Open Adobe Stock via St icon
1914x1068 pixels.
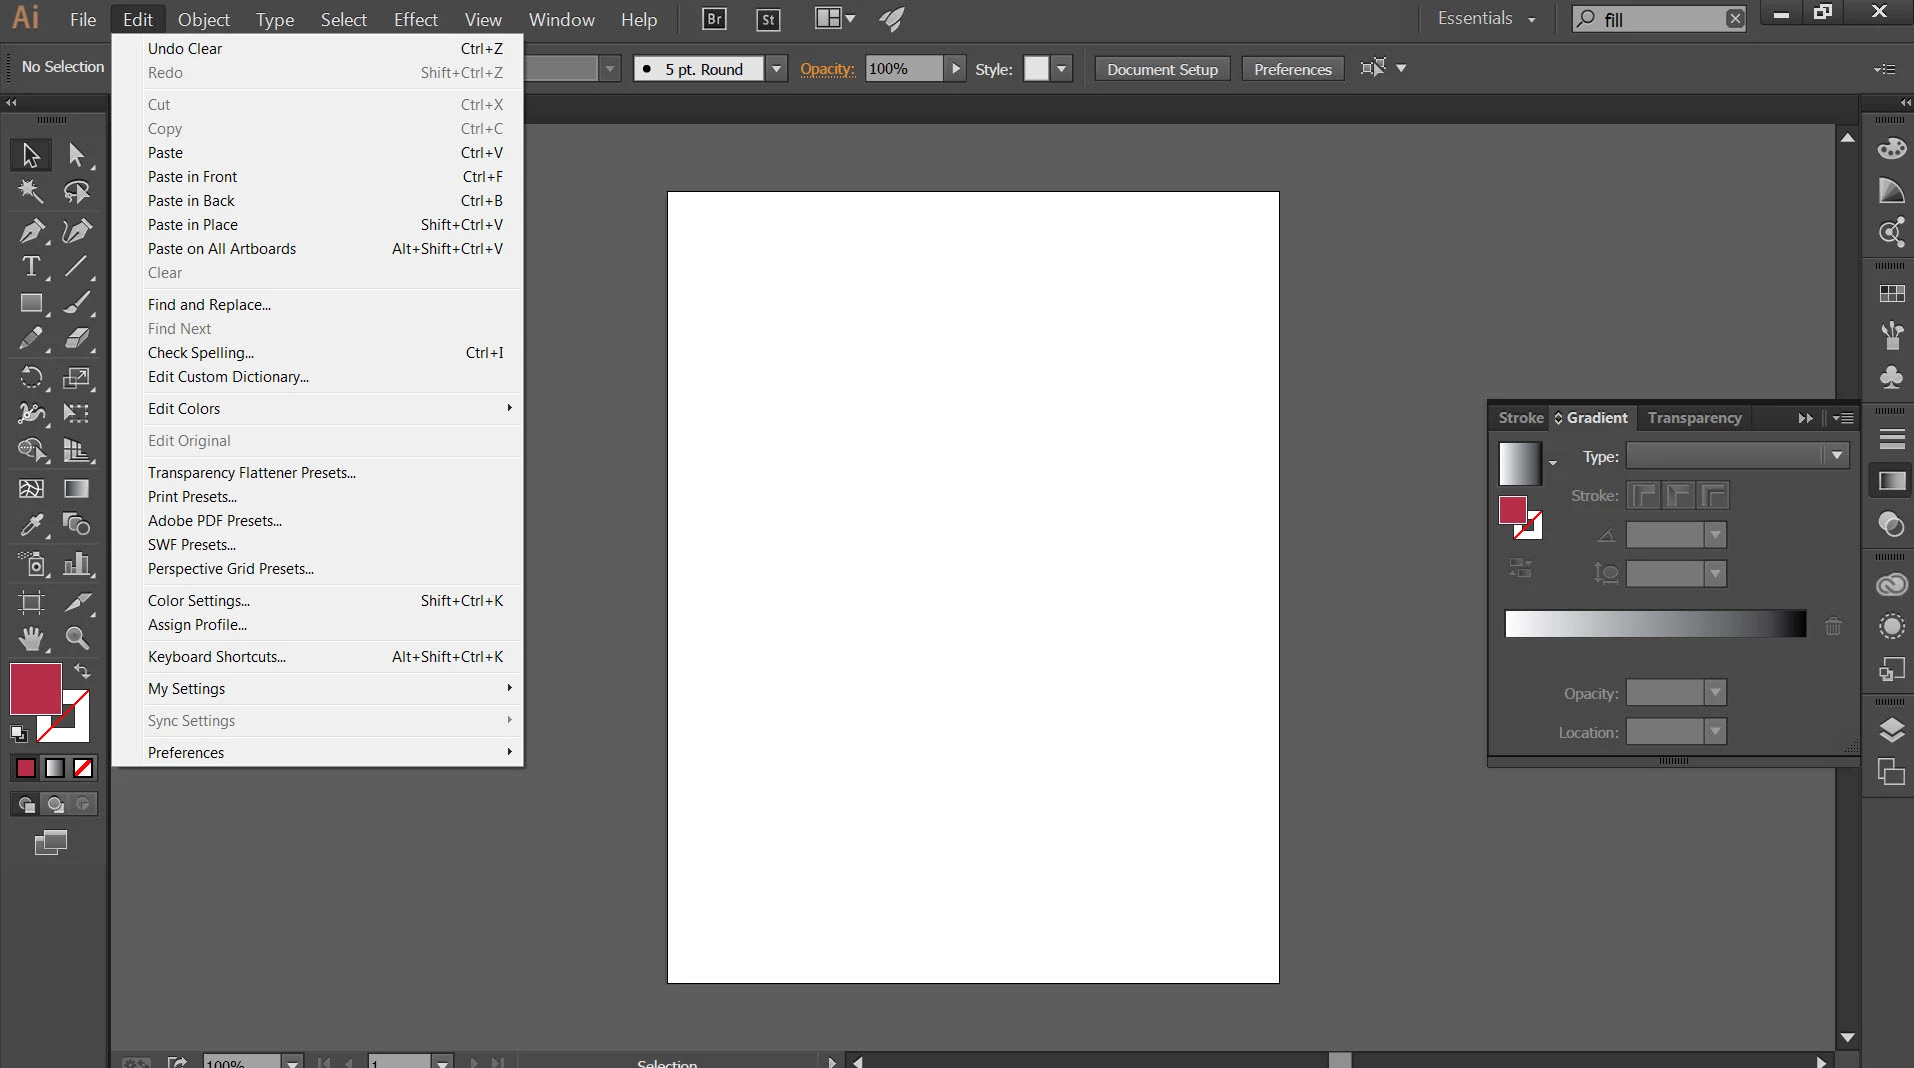(768, 19)
